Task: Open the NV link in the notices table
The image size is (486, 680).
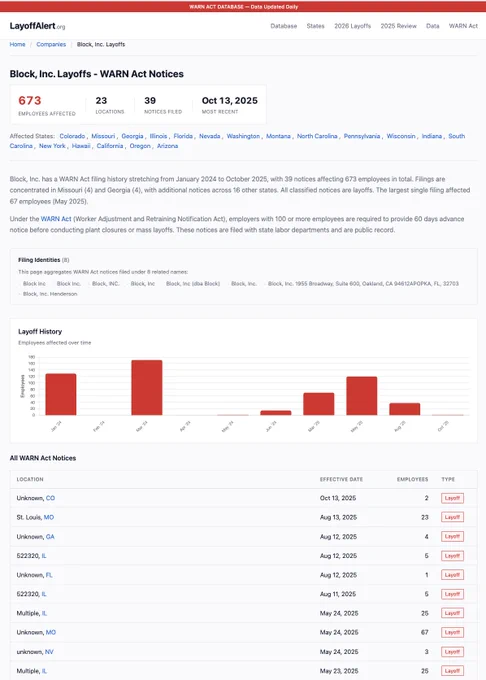Action: click(x=49, y=652)
